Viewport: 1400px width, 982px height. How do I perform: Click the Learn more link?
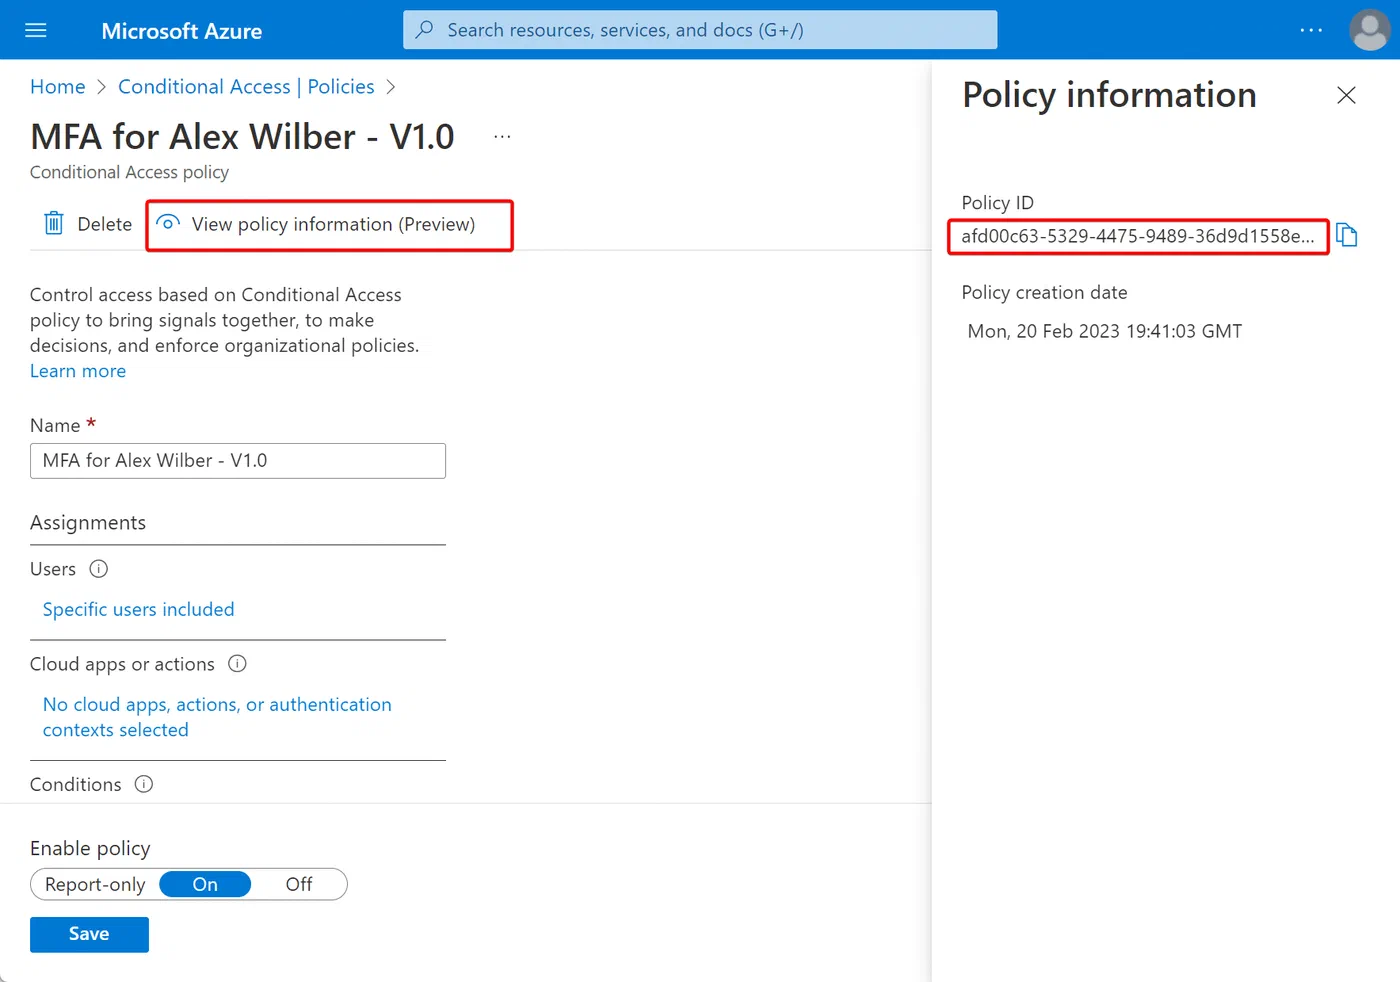pyautogui.click(x=78, y=371)
